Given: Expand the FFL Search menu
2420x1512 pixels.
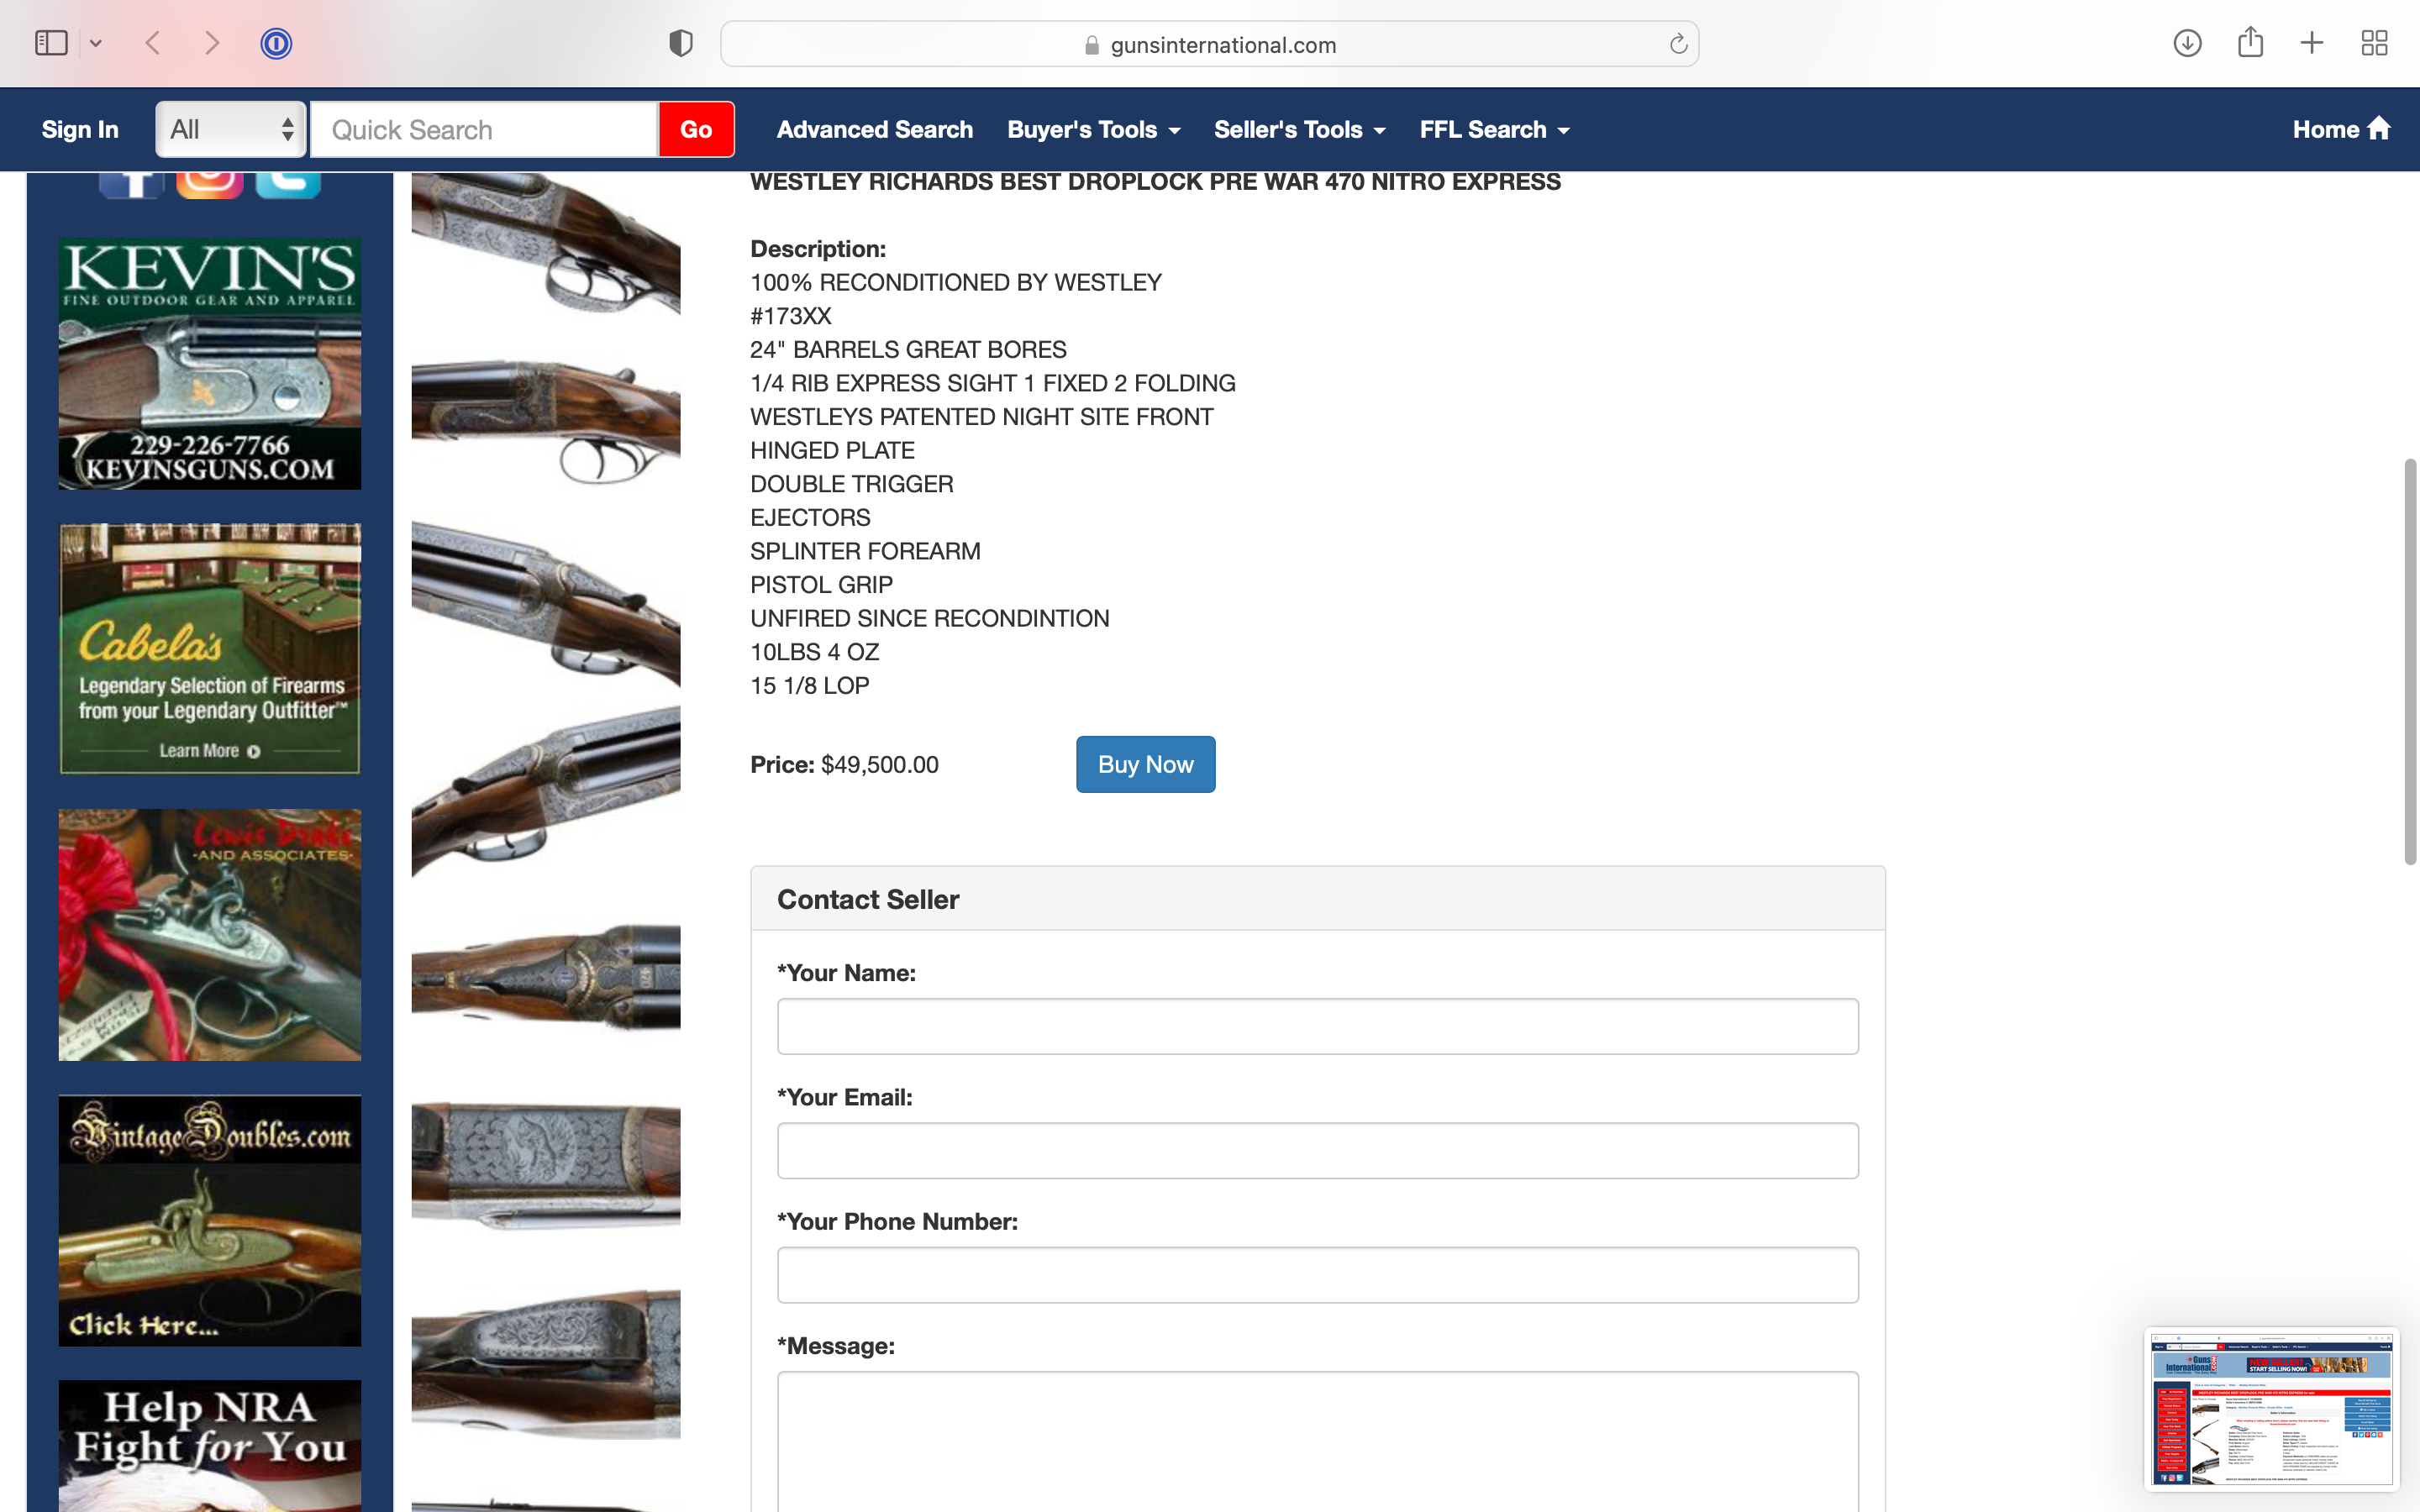Looking at the screenshot, I should pos(1495,129).
